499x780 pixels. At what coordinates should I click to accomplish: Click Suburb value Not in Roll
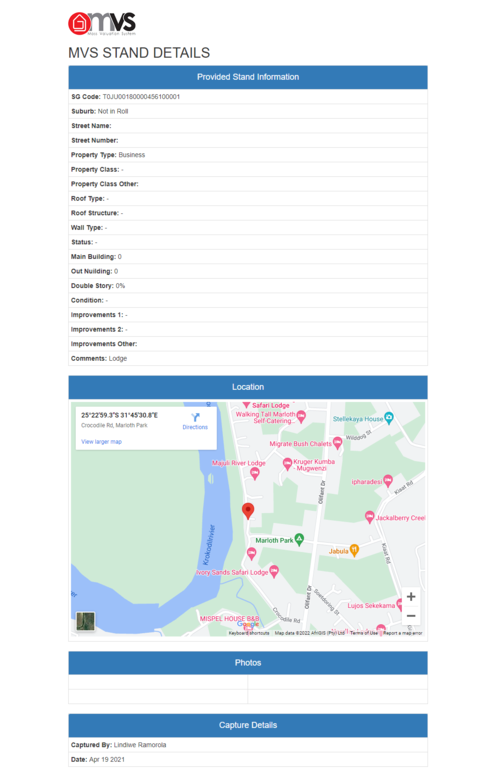[113, 111]
